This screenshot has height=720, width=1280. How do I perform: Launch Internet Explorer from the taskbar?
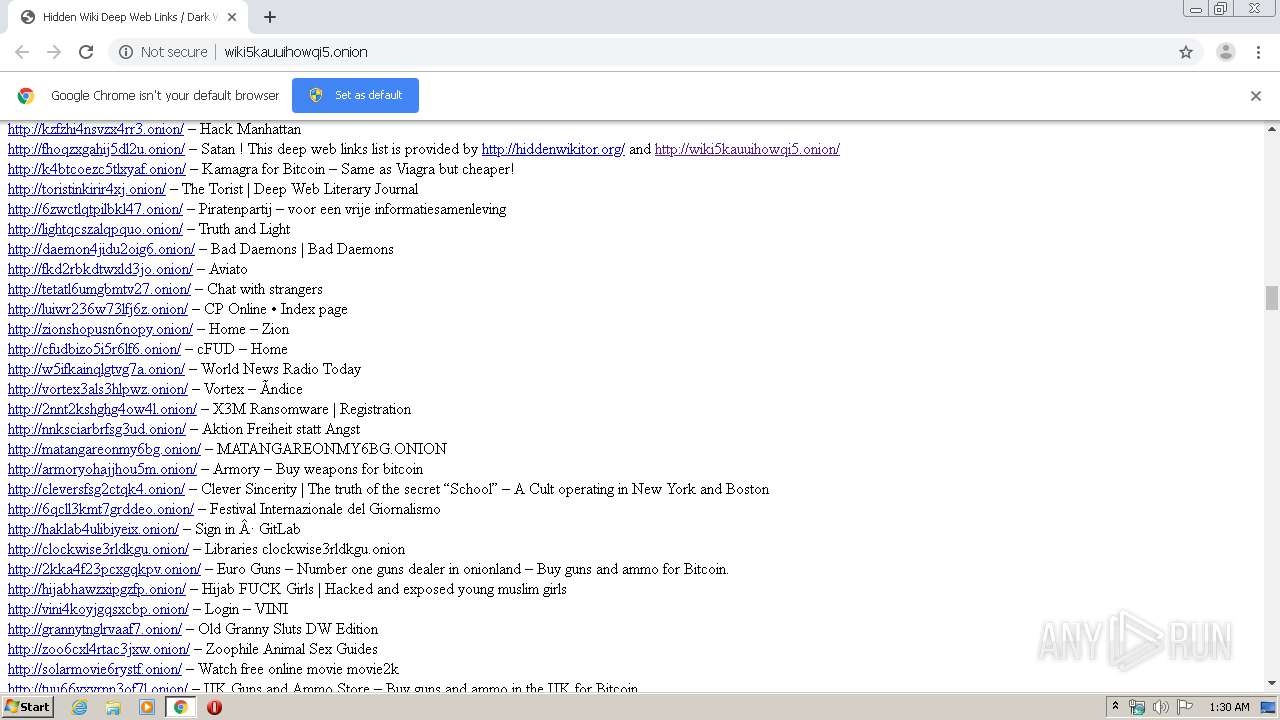[79, 707]
